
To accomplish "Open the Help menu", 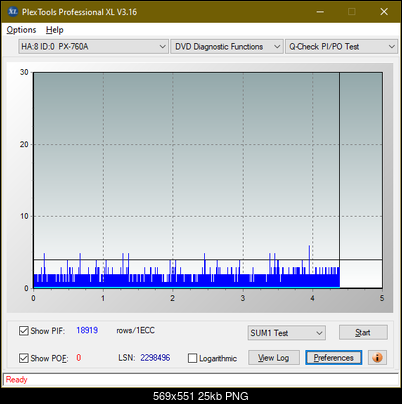I will [x=55, y=30].
